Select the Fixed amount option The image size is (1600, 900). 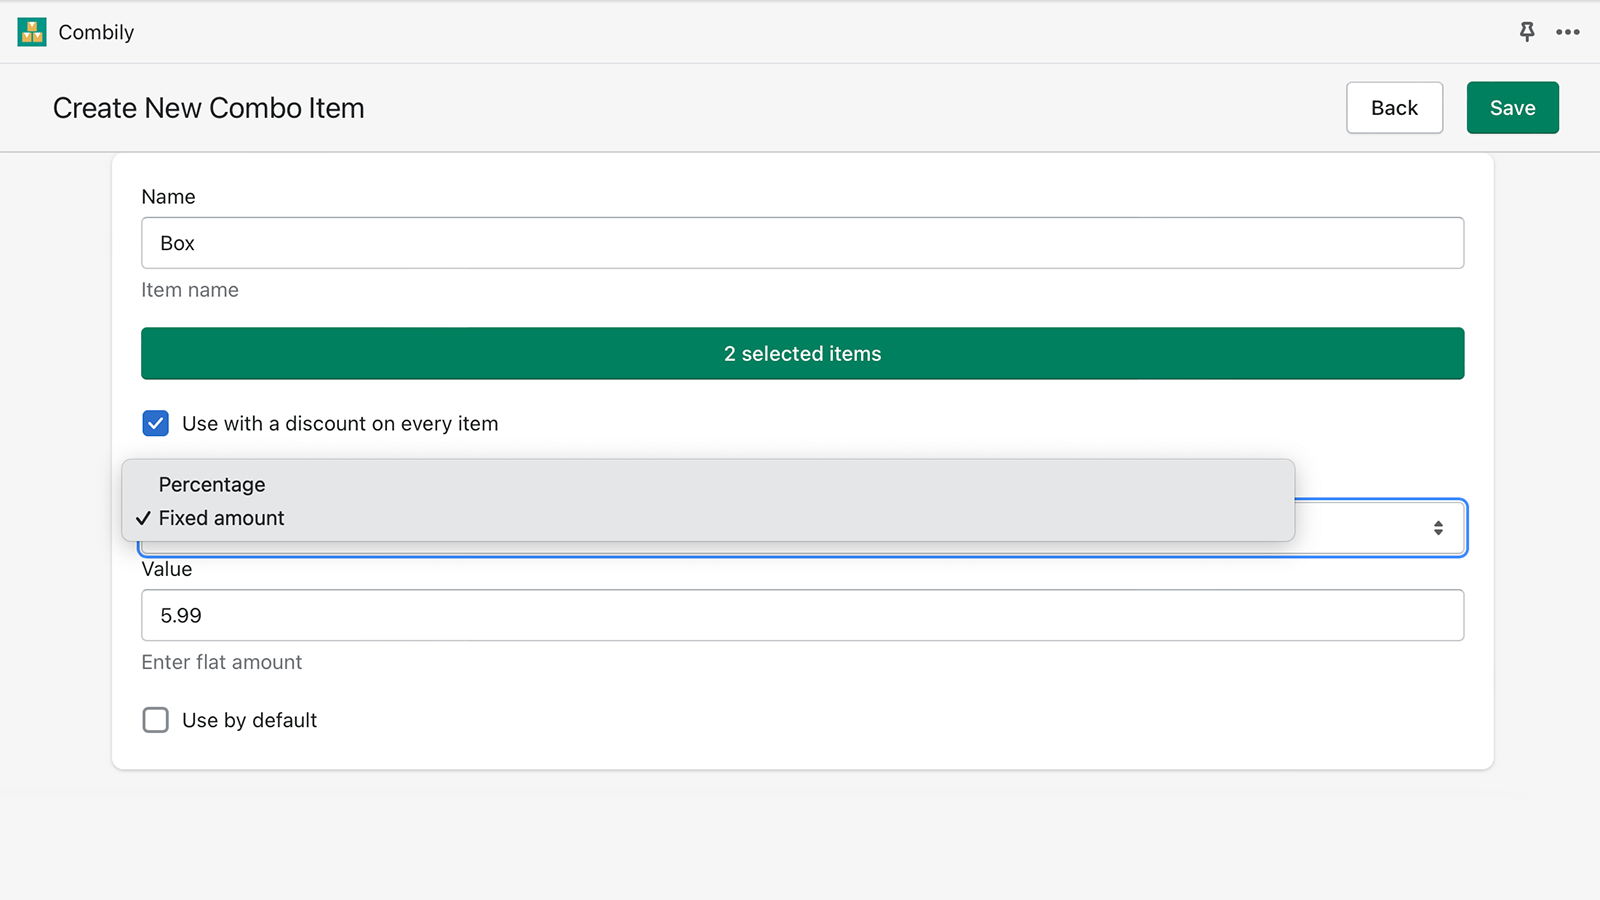222,518
